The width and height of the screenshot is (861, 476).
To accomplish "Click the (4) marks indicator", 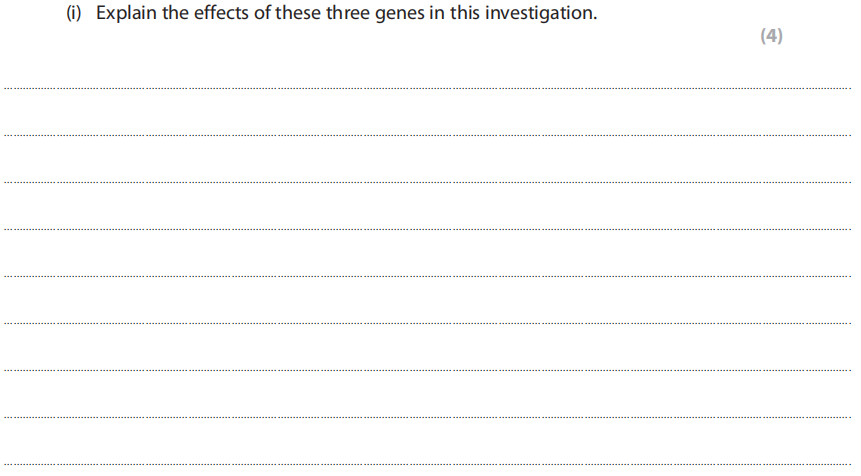I will [771, 36].
